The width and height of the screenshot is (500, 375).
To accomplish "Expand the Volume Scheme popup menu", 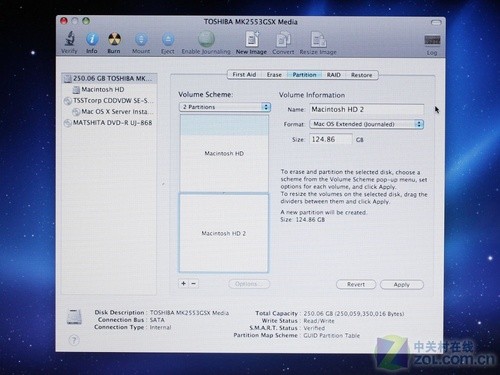I will tap(225, 107).
